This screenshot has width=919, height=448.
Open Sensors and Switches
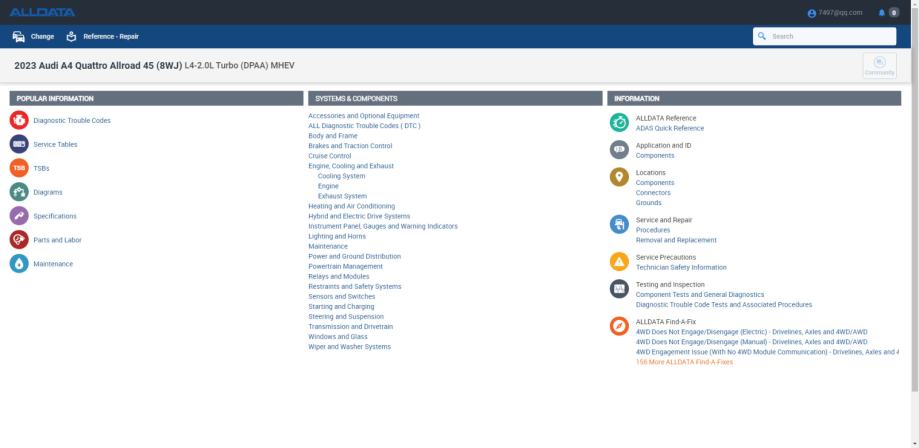click(342, 297)
